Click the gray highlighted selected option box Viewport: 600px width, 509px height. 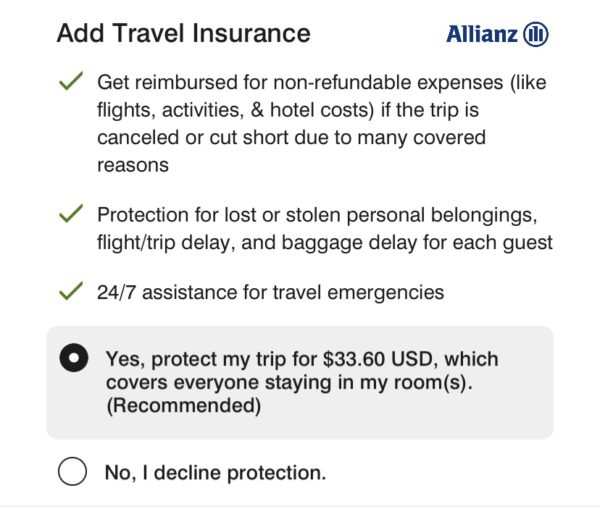[300, 382]
